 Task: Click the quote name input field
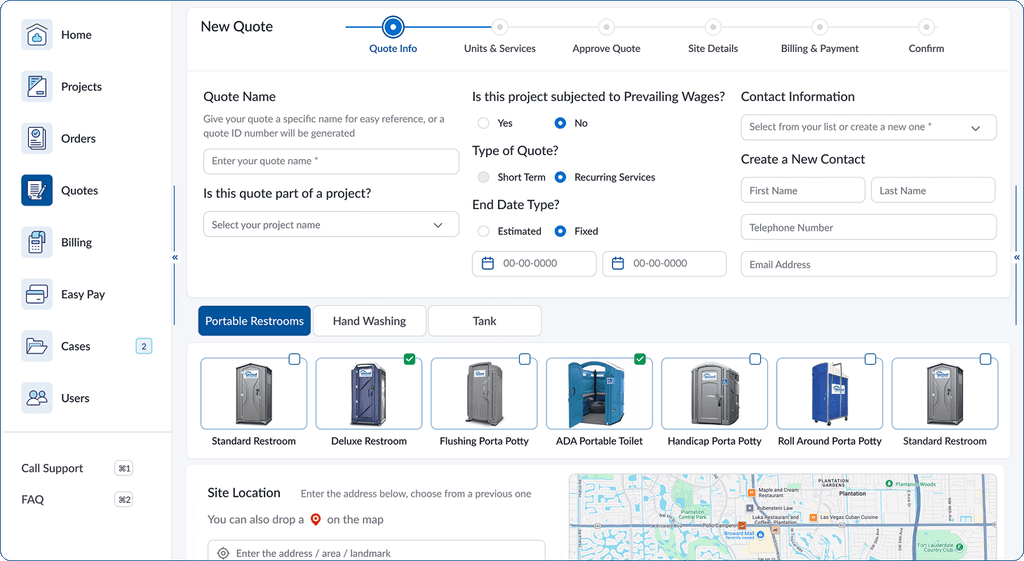[x=331, y=161]
